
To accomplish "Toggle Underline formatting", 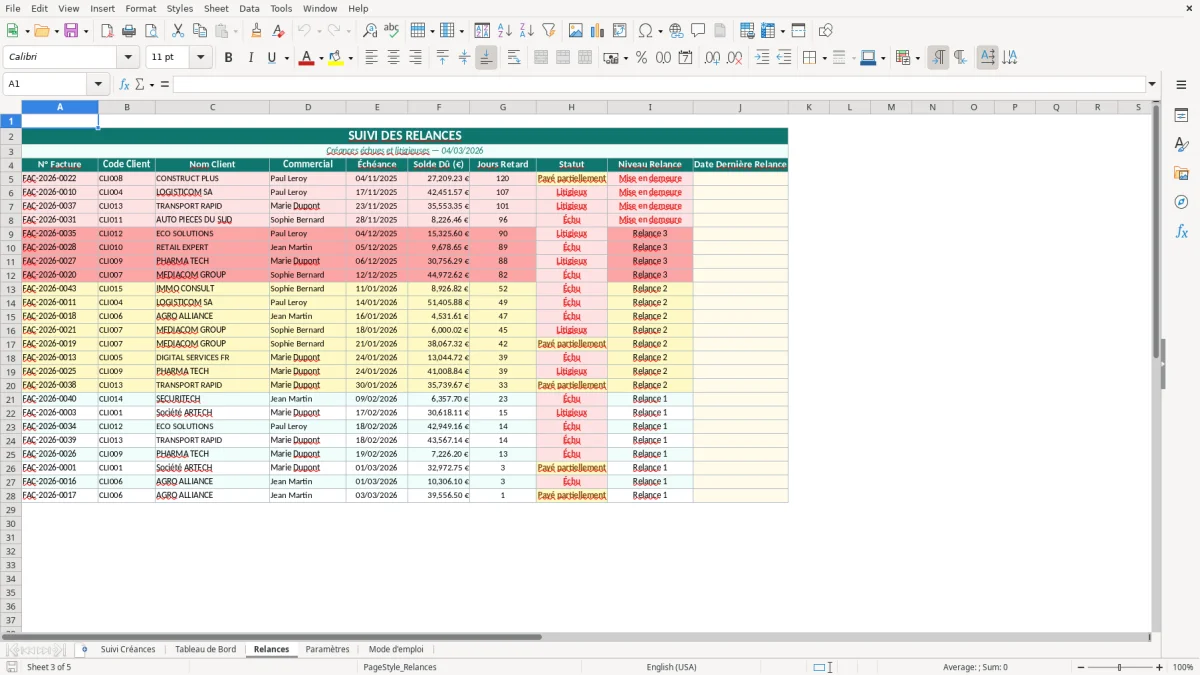I will [x=271, y=58].
